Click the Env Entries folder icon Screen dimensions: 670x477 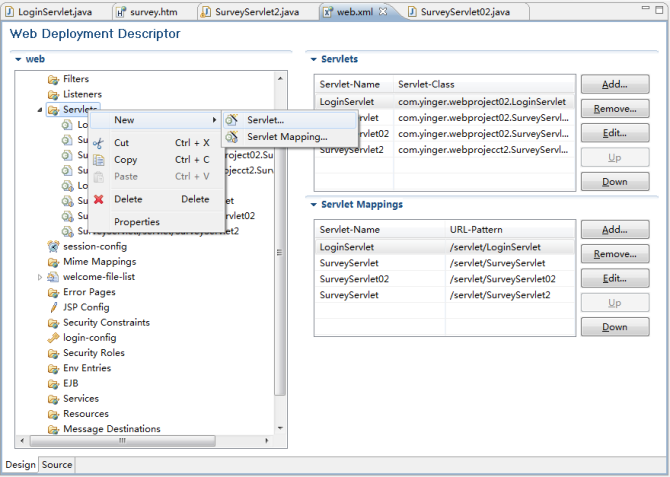[x=53, y=368]
